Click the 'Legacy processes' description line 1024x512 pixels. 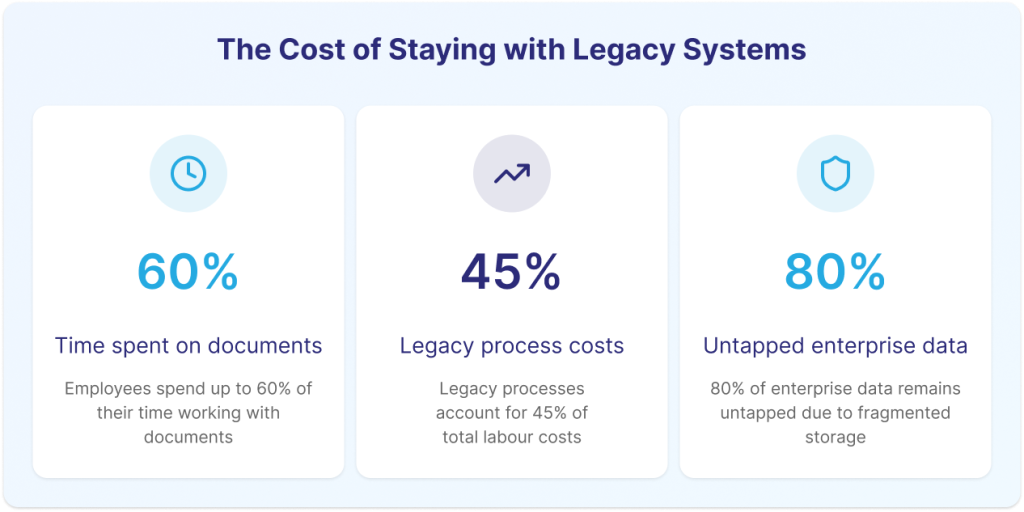(x=512, y=388)
